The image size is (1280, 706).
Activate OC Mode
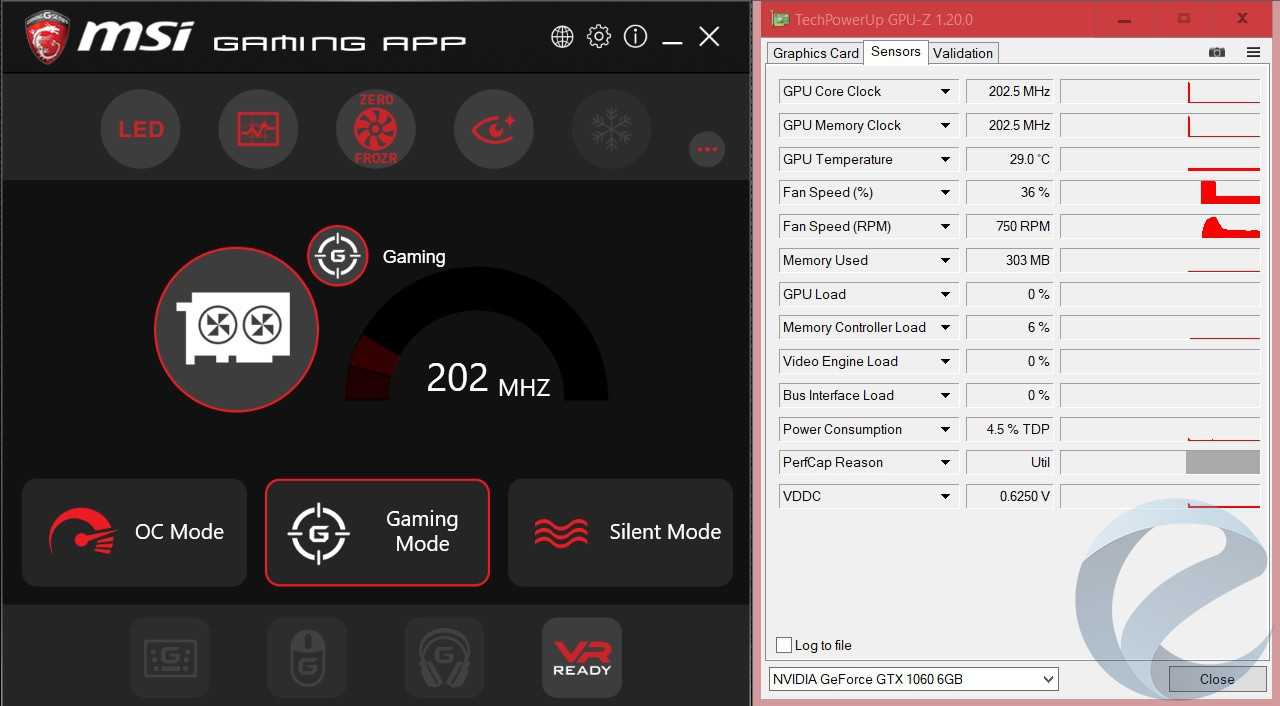[x=134, y=532]
